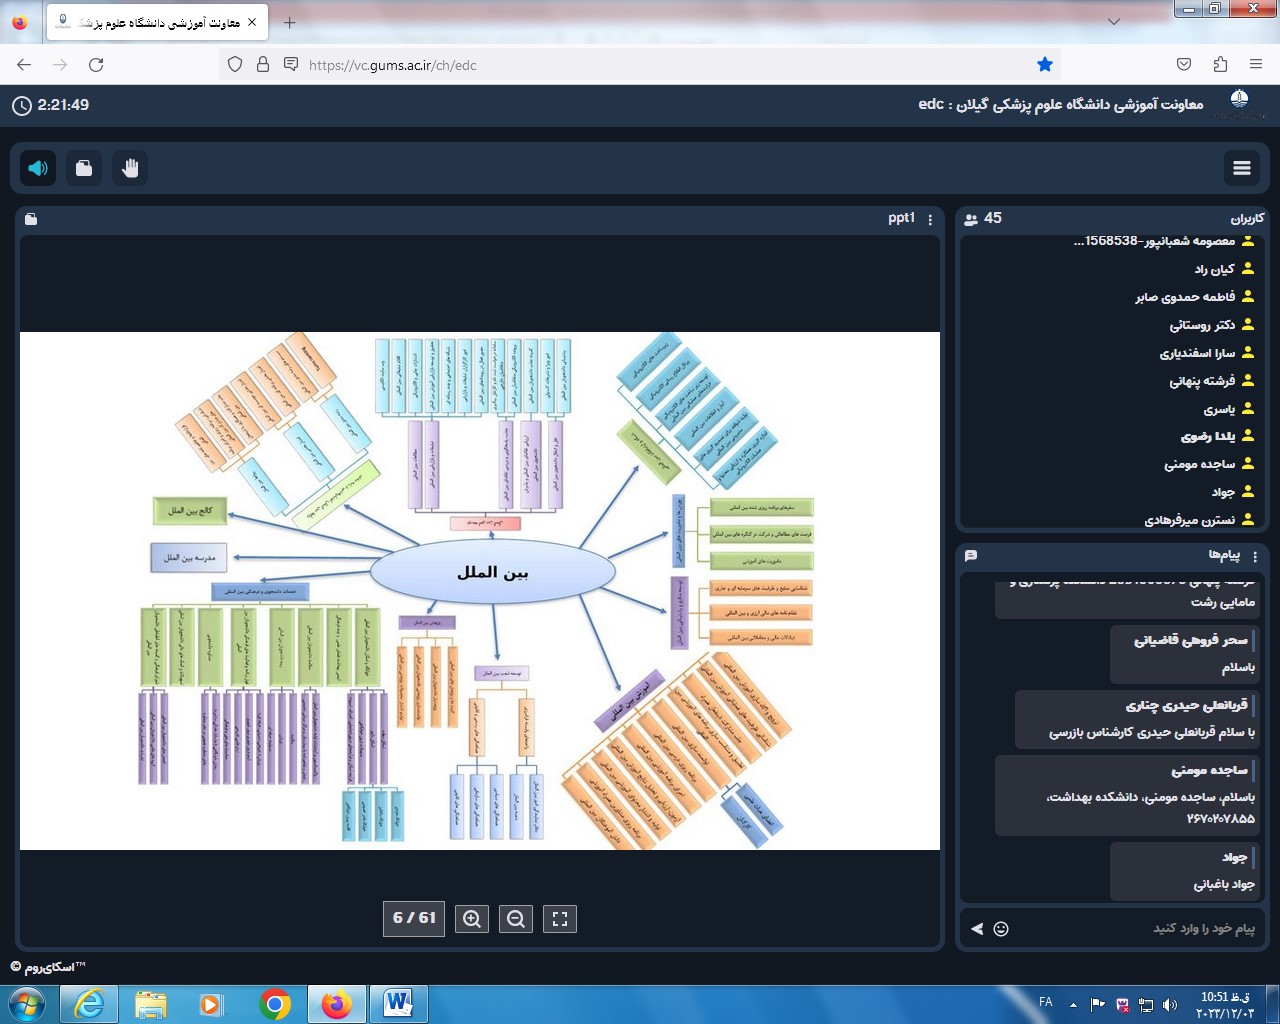Open the hamburger main menu of Skyroom
The image size is (1280, 1024).
pos(1242,168)
